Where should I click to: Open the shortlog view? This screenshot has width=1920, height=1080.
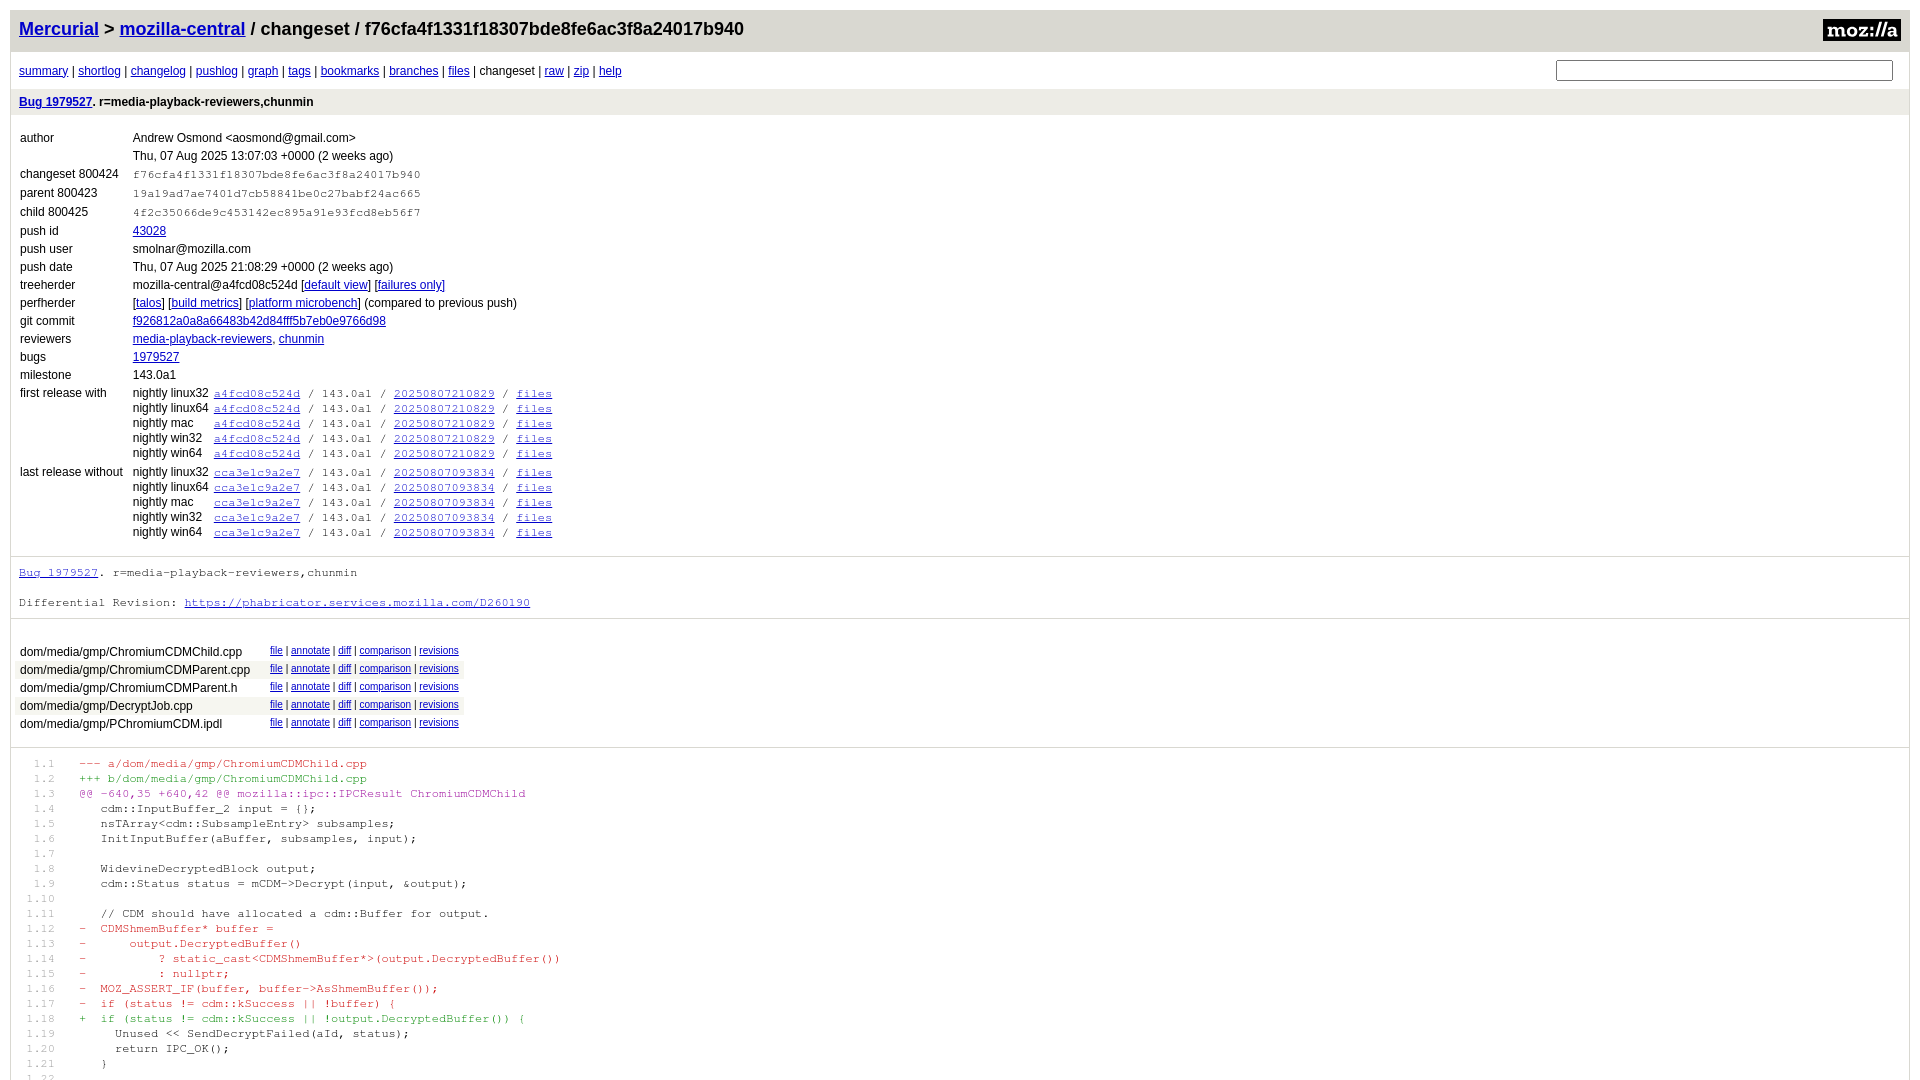pyautogui.click(x=99, y=71)
